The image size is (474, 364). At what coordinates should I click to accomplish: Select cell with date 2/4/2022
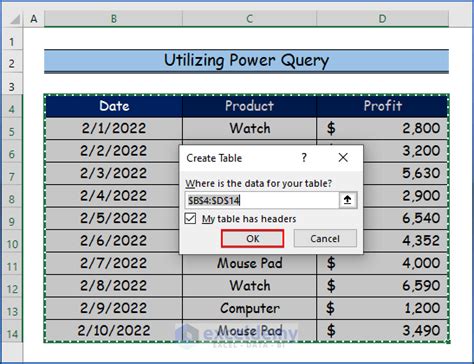tap(114, 196)
